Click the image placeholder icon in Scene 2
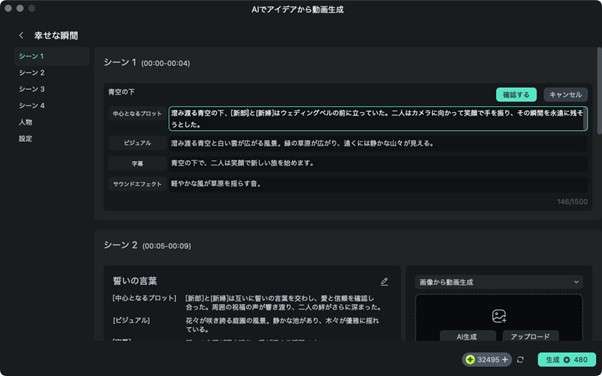602x376 pixels. [x=499, y=316]
